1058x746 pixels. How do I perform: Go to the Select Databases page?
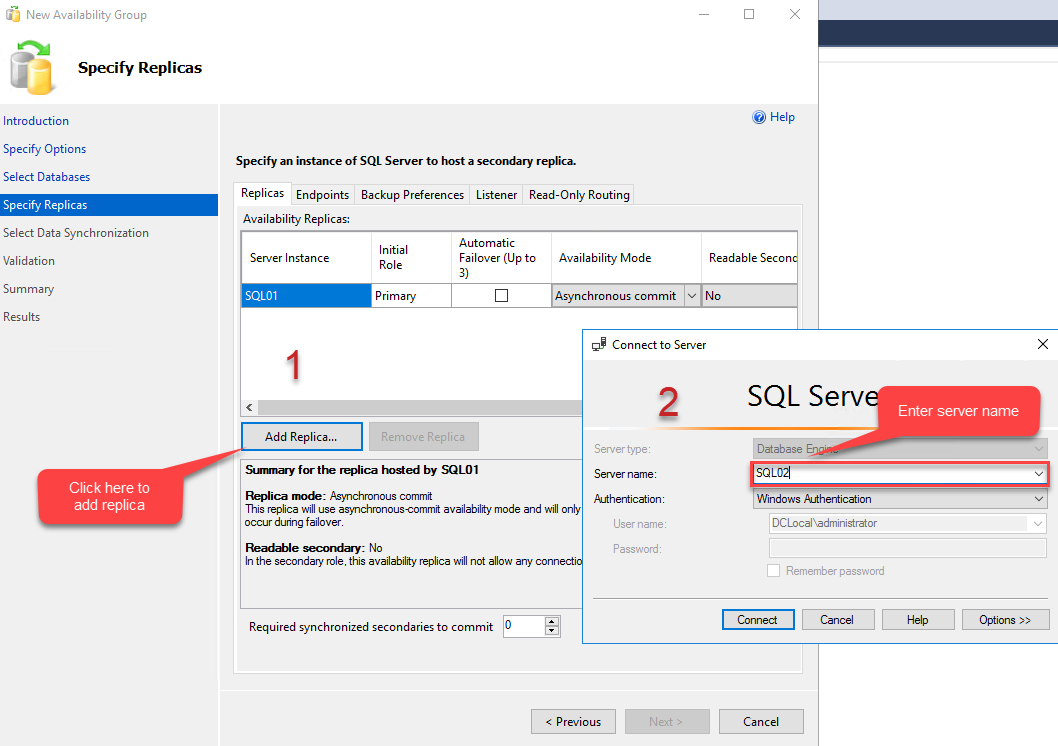click(x=47, y=177)
